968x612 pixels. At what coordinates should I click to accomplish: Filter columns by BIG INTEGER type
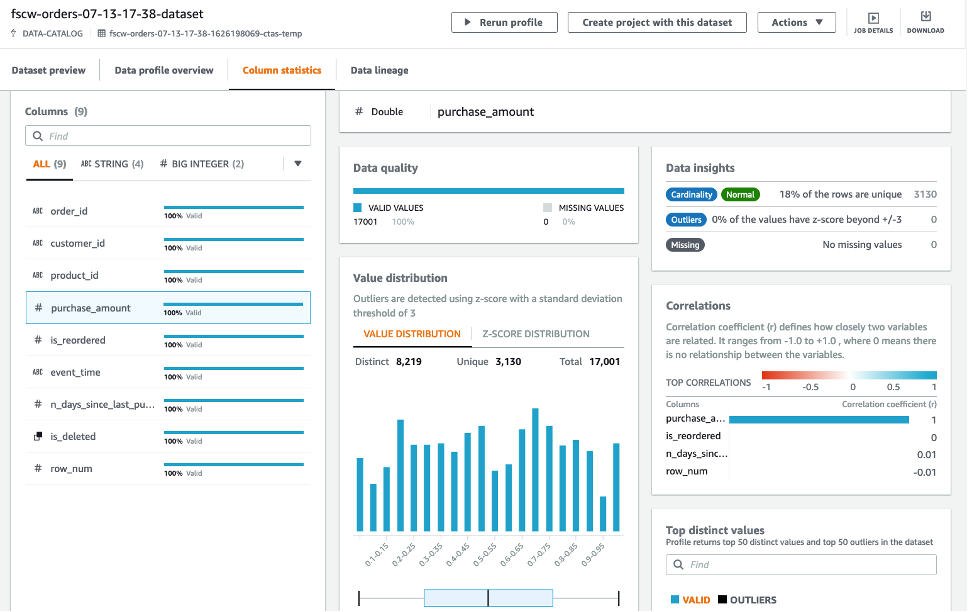(x=201, y=164)
